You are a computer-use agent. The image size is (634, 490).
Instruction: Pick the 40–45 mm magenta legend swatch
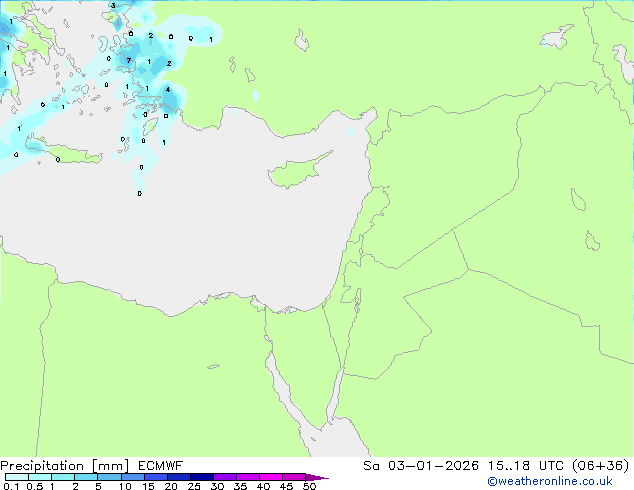[x=271, y=477]
